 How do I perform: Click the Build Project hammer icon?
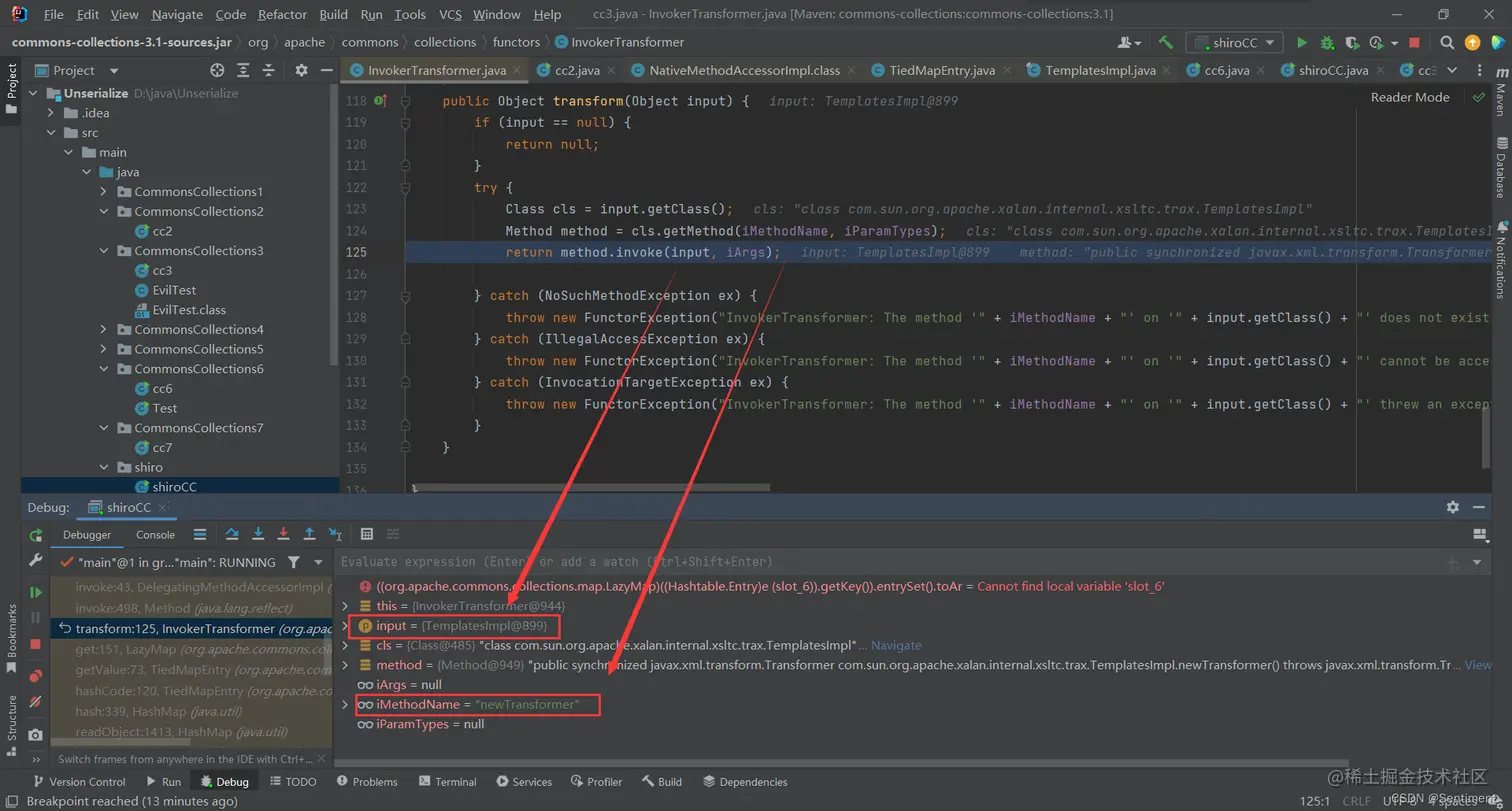(1166, 43)
